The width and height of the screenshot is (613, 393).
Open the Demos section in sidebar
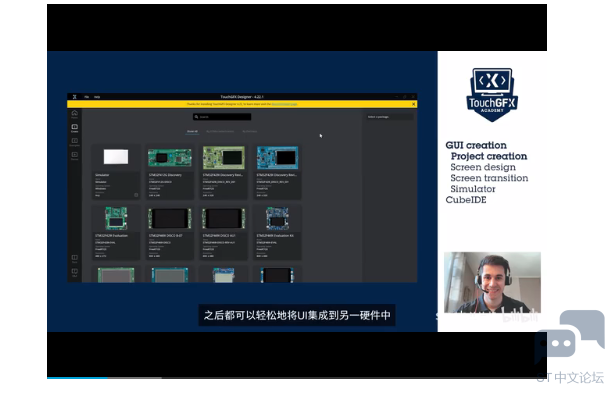74,156
